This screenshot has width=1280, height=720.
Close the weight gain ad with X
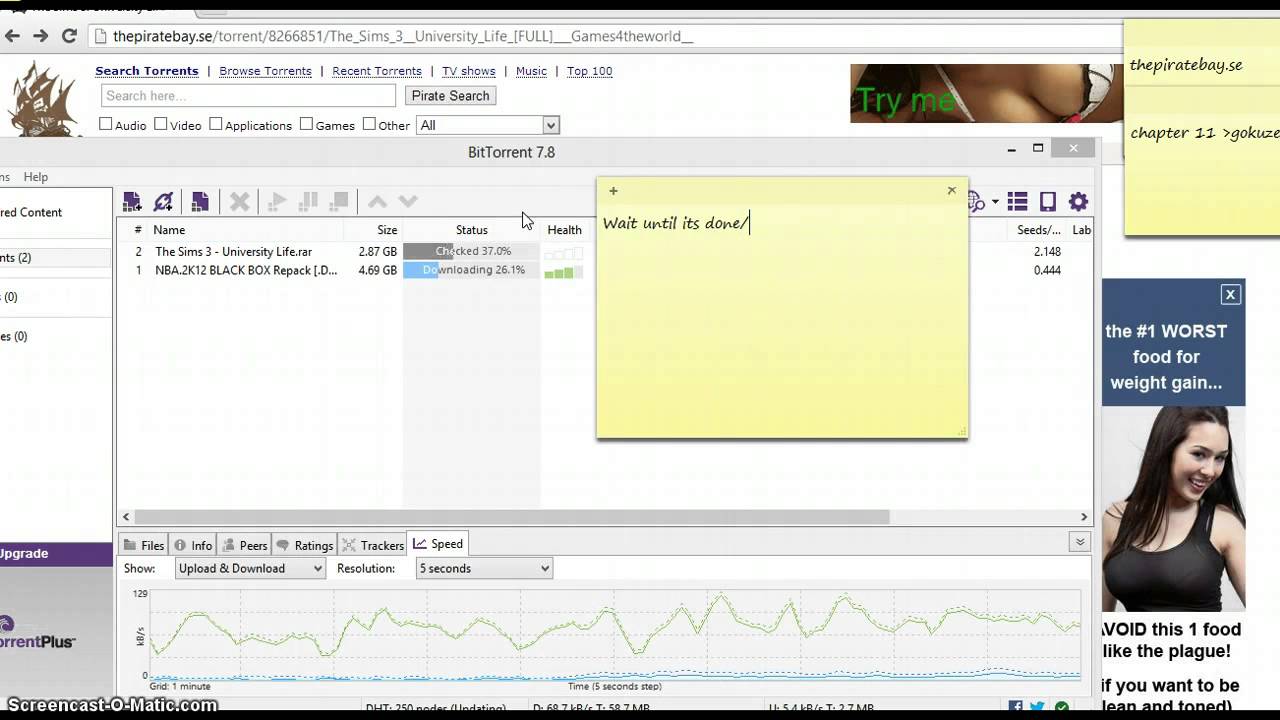coord(1231,294)
